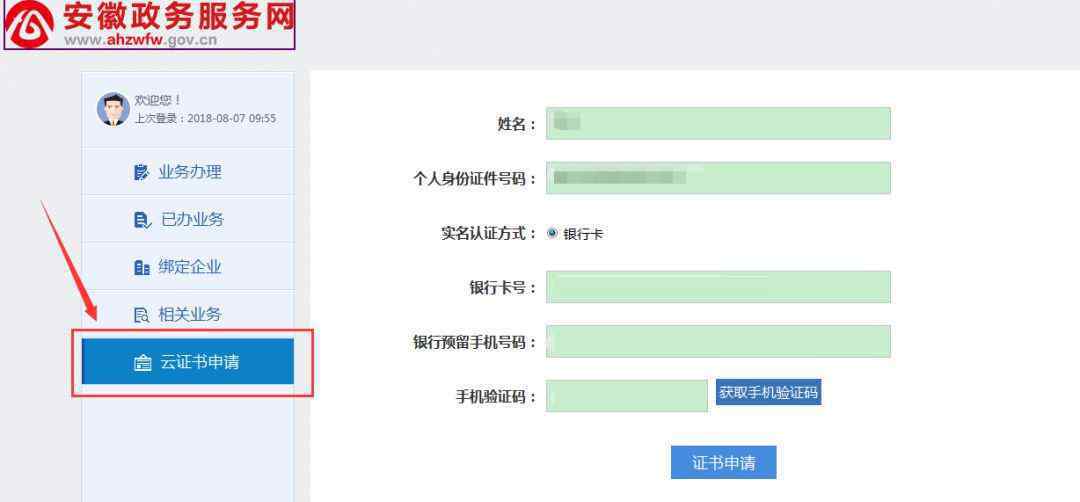Click into the 银行预留手机号码 field
1080x502 pixels.
[718, 342]
